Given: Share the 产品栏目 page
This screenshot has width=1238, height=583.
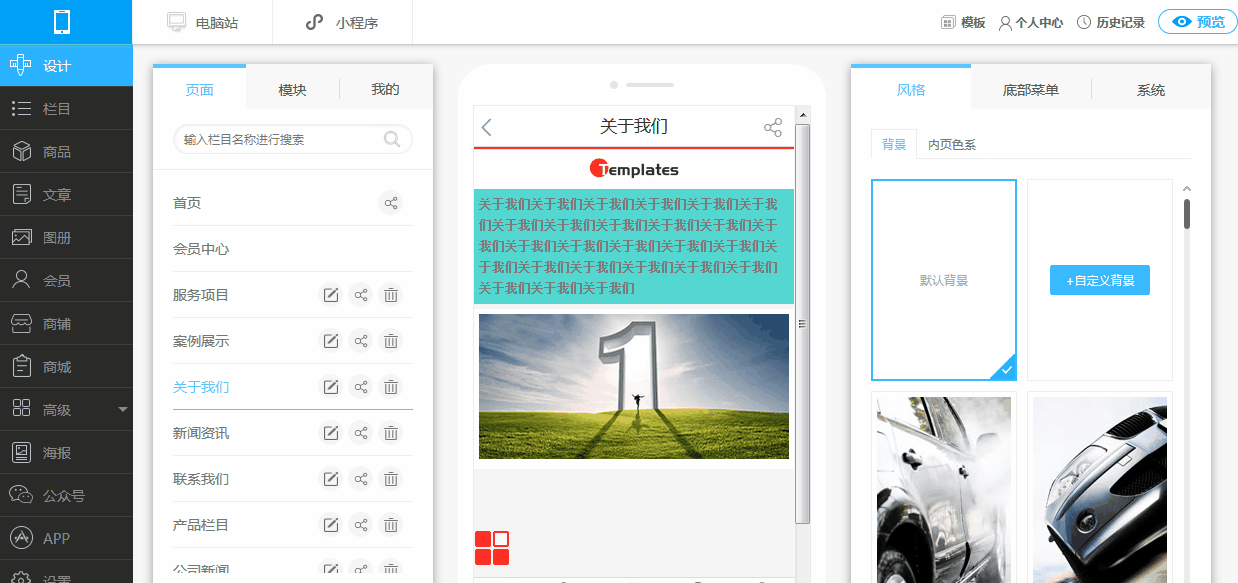Looking at the screenshot, I should pos(361,525).
